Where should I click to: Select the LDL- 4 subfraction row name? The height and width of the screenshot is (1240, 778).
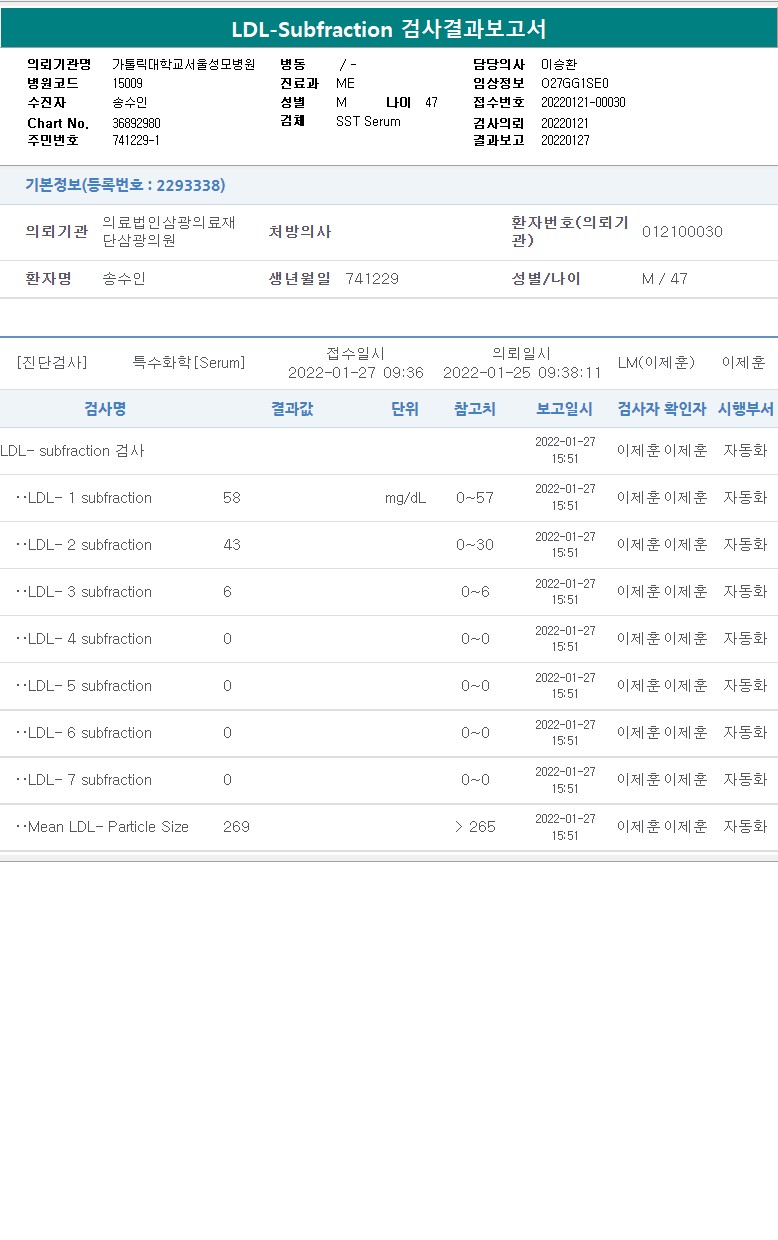[x=84, y=638]
